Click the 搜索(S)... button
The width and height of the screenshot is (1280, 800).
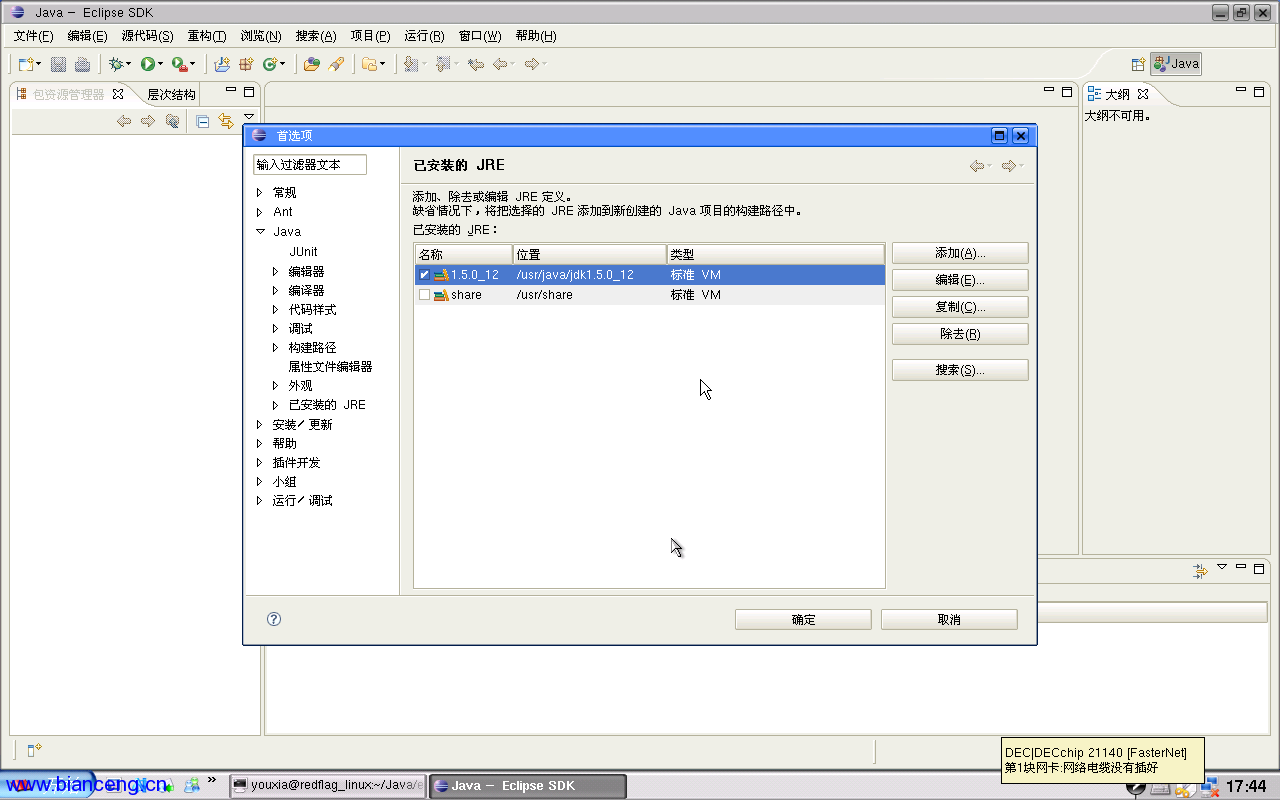pyautogui.click(x=960, y=370)
